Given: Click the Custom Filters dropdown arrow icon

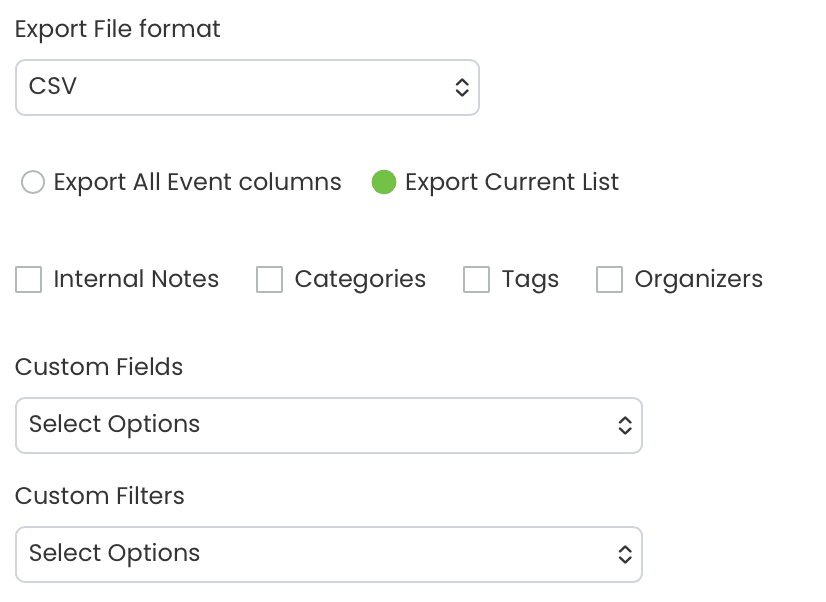Looking at the screenshot, I should point(624,554).
